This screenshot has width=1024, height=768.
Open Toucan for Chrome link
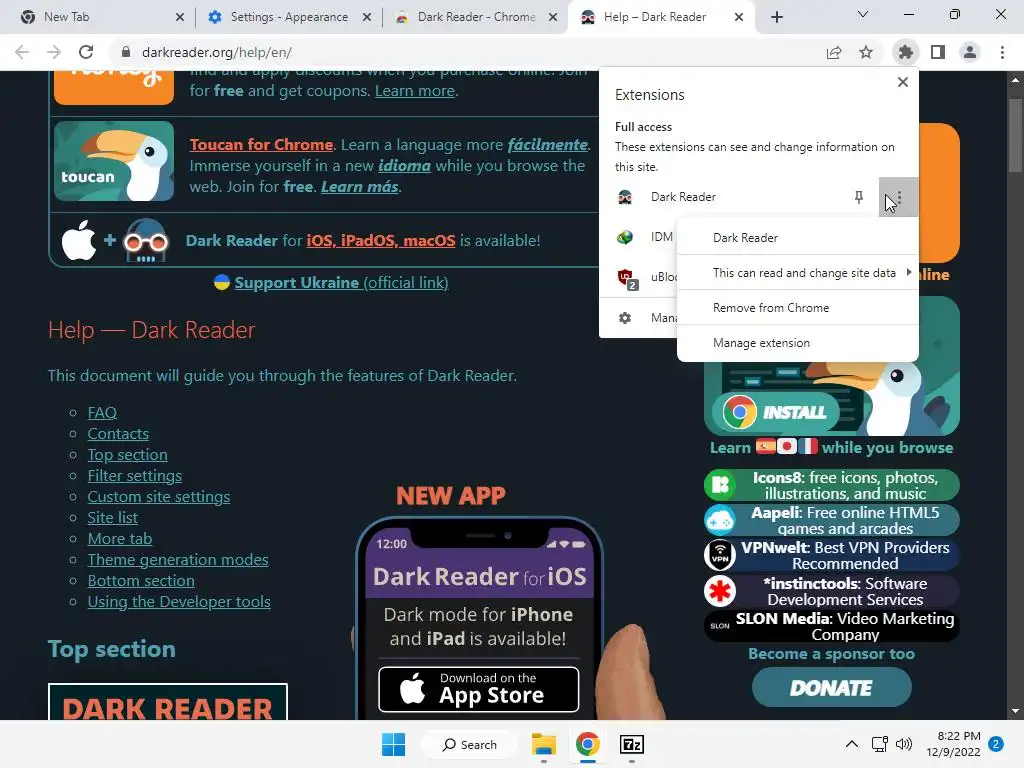[261, 144]
